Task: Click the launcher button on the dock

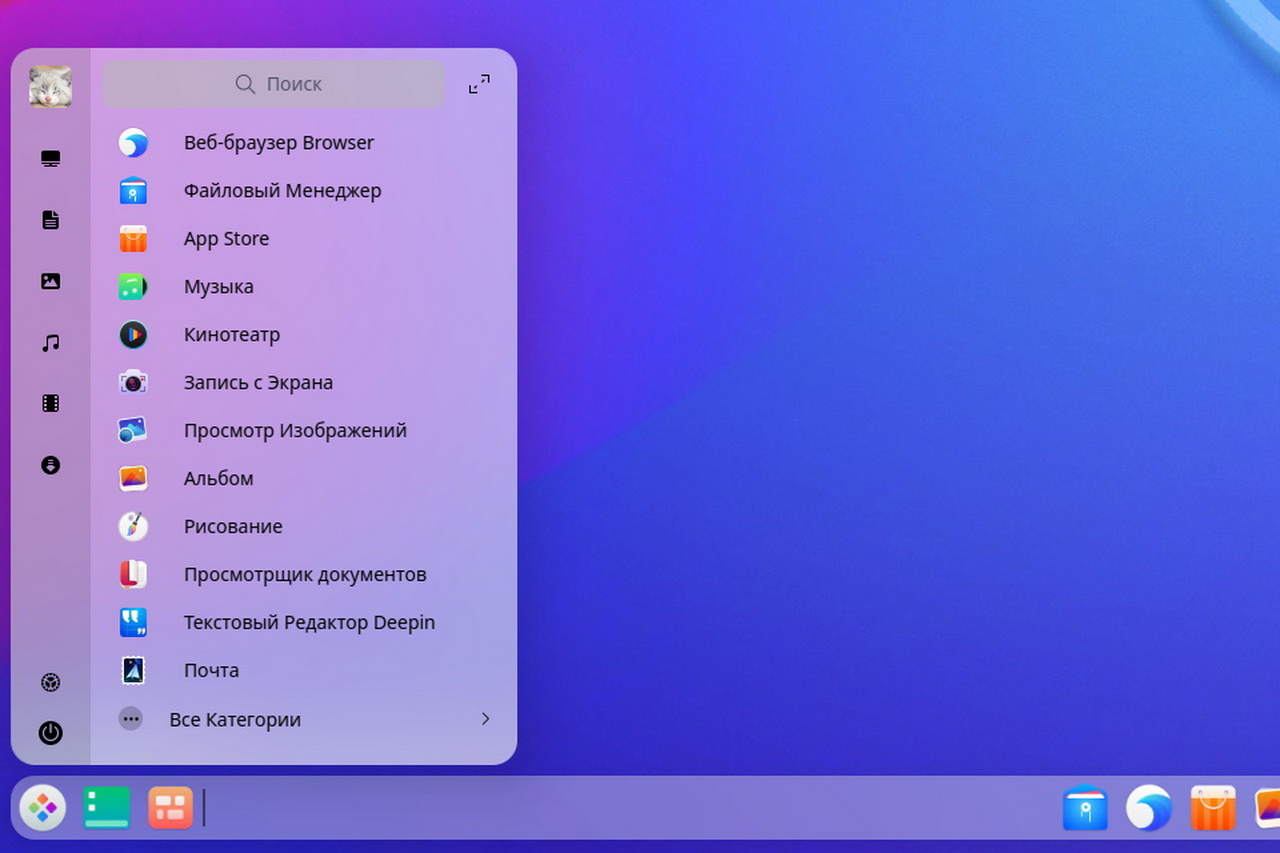Action: pyautogui.click(x=42, y=808)
